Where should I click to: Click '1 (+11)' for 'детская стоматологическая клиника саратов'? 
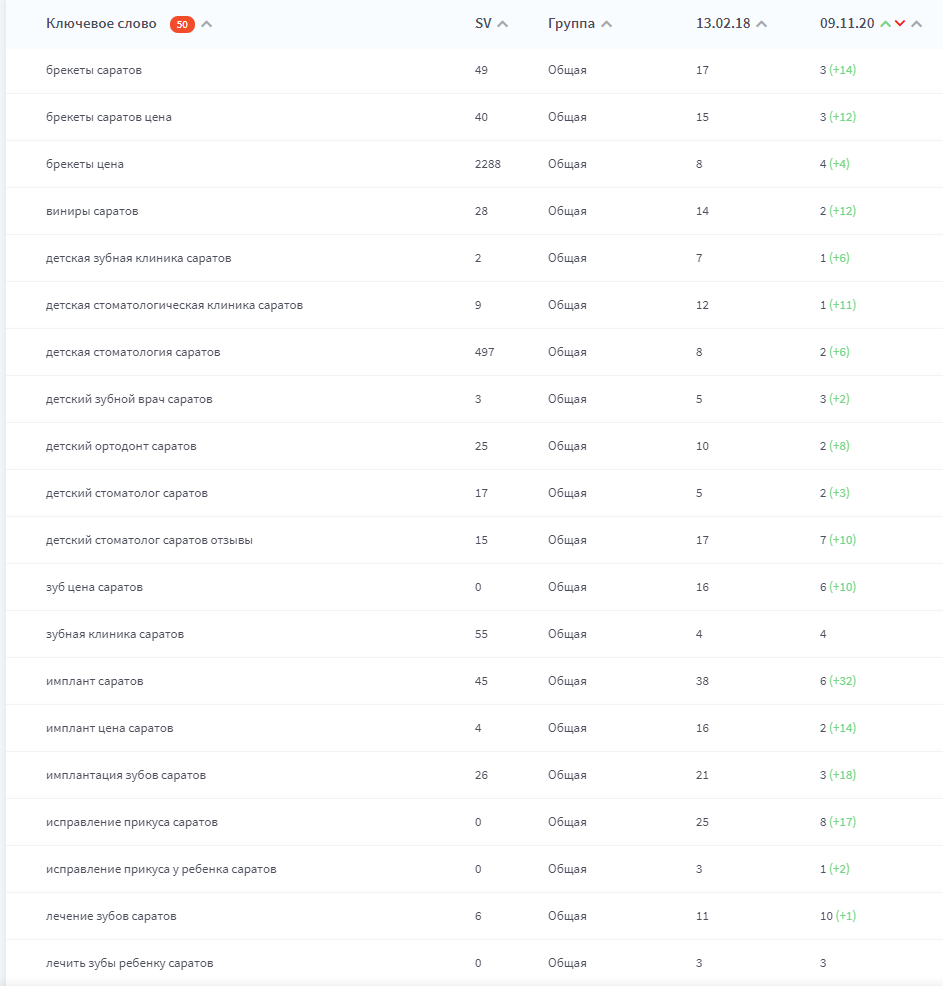click(x=838, y=305)
